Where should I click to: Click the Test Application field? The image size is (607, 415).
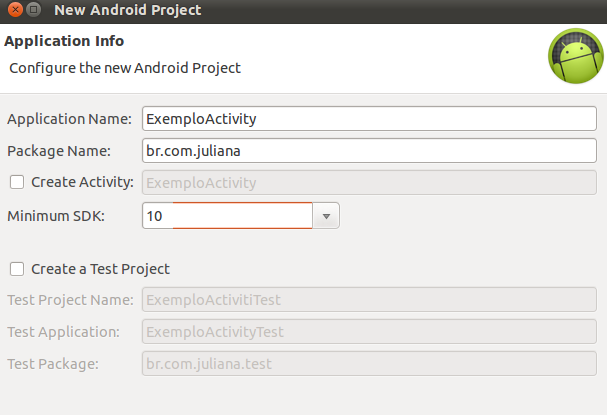pyautogui.click(x=369, y=332)
